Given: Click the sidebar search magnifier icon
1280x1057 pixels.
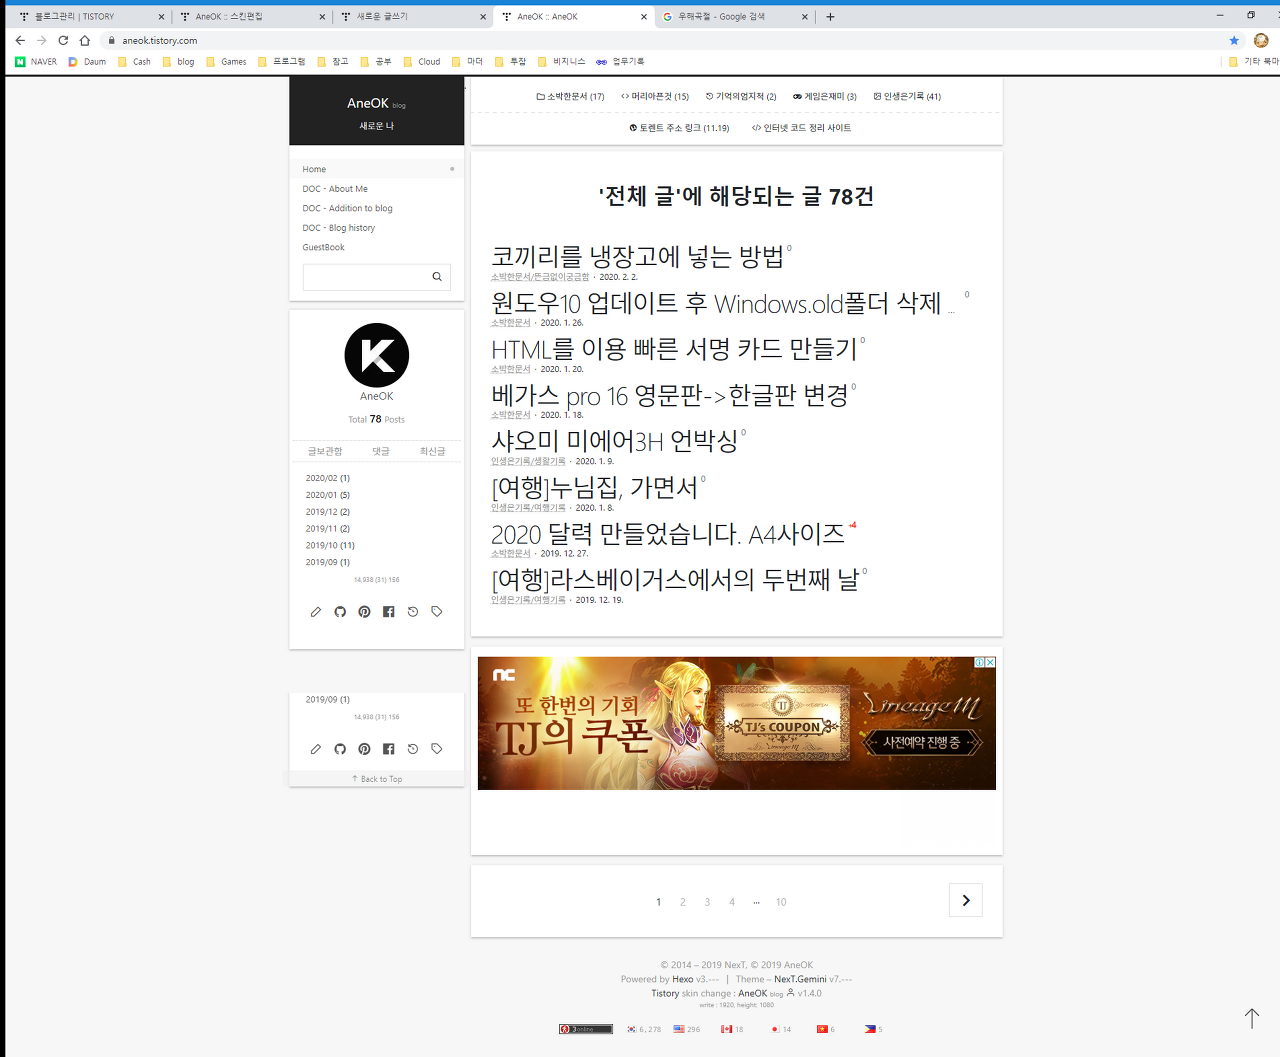Looking at the screenshot, I should pyautogui.click(x=437, y=277).
